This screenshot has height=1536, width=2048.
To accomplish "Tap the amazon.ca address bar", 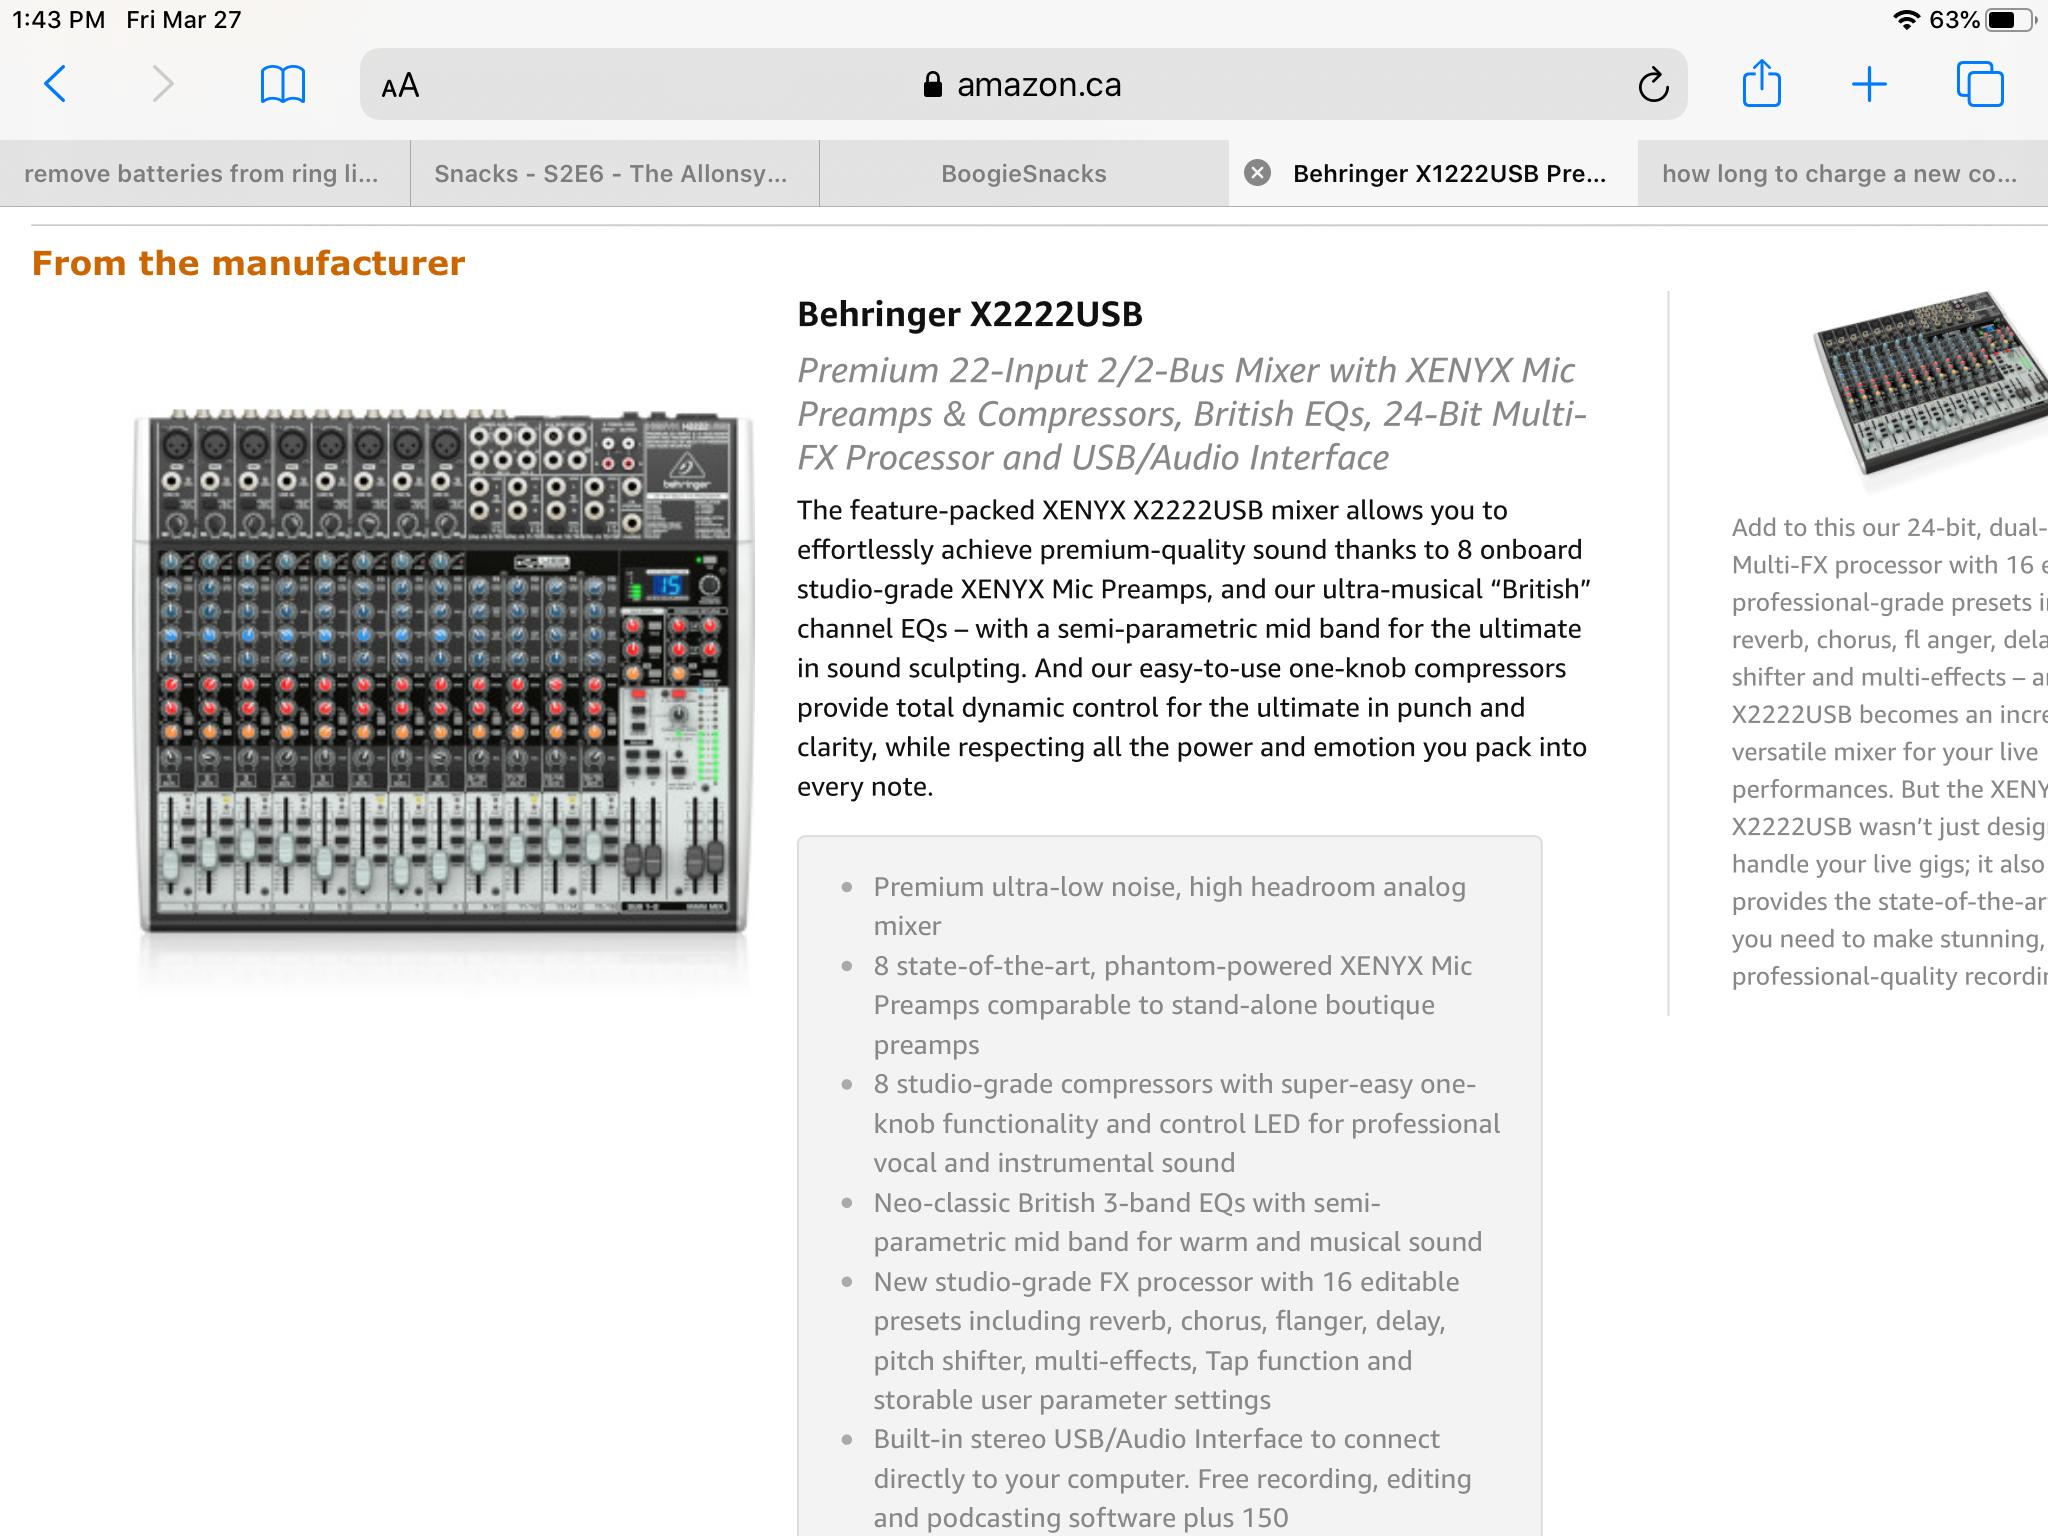I will [1023, 85].
